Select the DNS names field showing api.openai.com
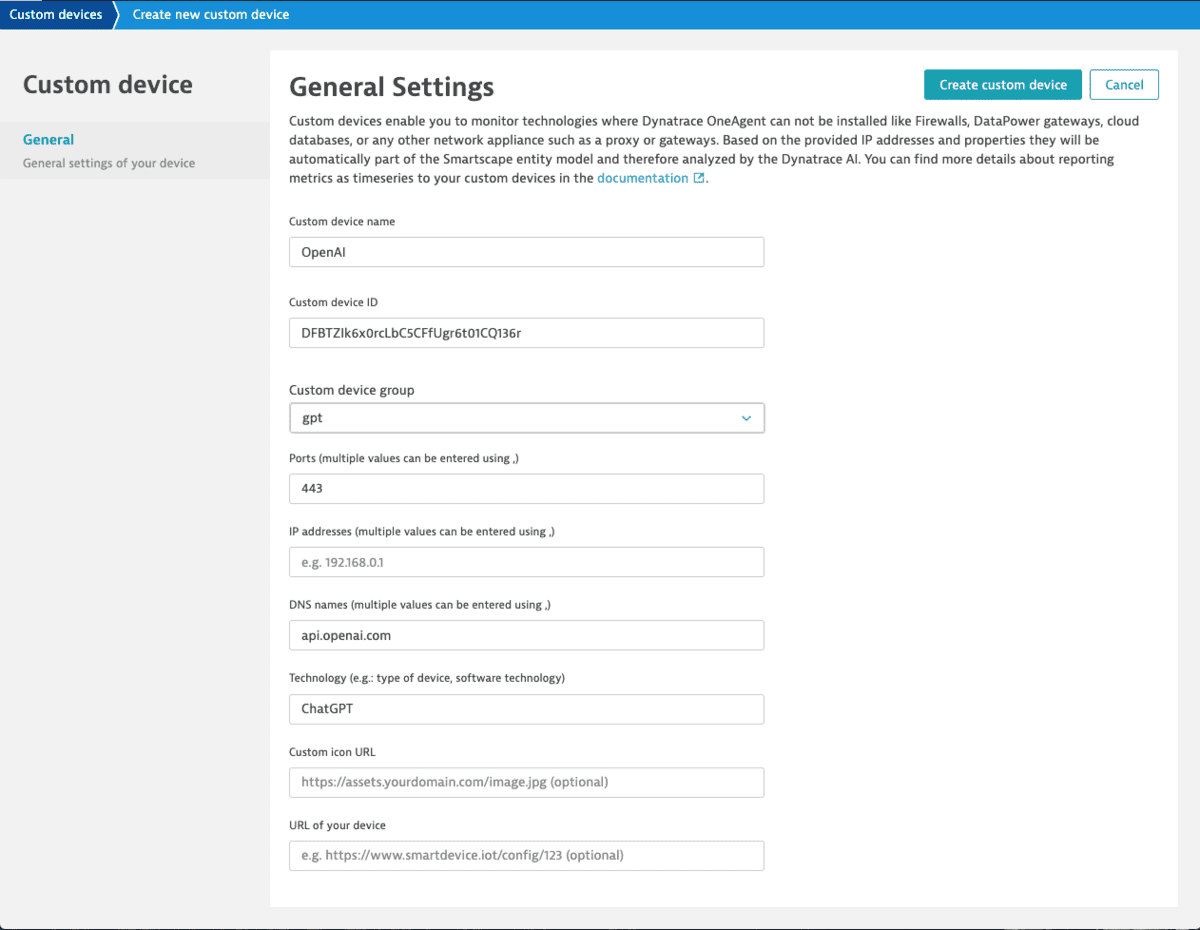The image size is (1200, 930). click(527, 635)
